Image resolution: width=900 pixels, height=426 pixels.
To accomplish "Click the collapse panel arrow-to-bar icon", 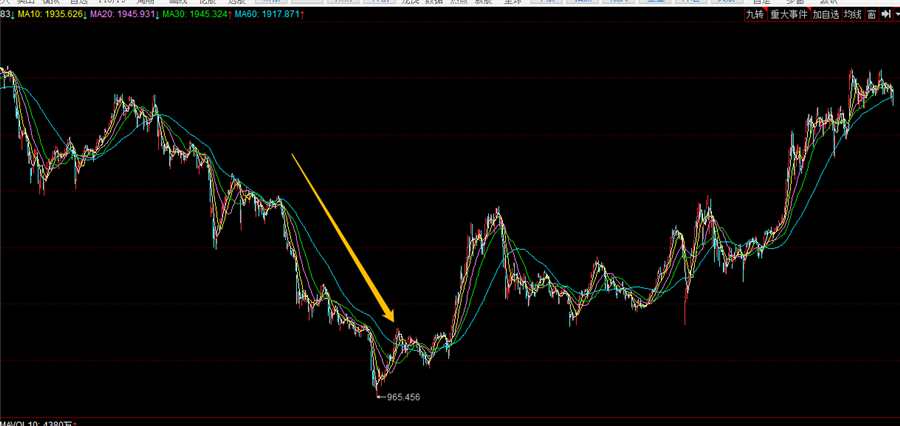I will pyautogui.click(x=887, y=15).
